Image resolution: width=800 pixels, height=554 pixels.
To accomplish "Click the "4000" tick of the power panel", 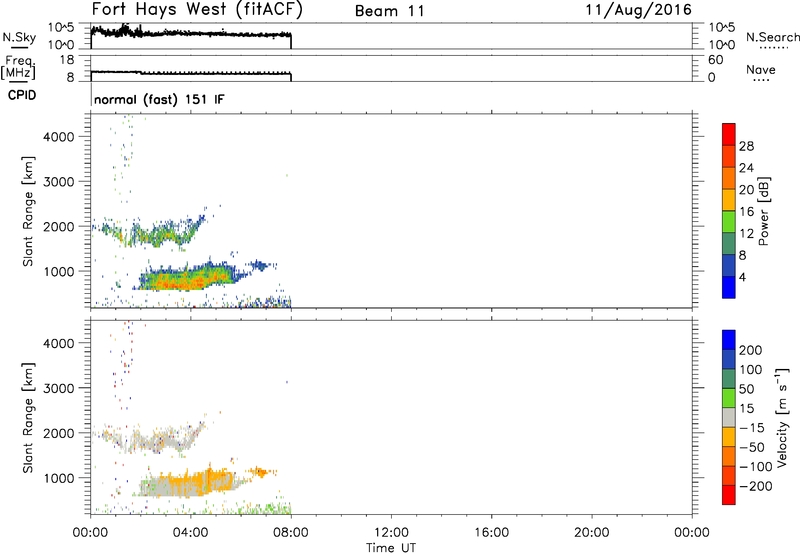I will 59,137.
